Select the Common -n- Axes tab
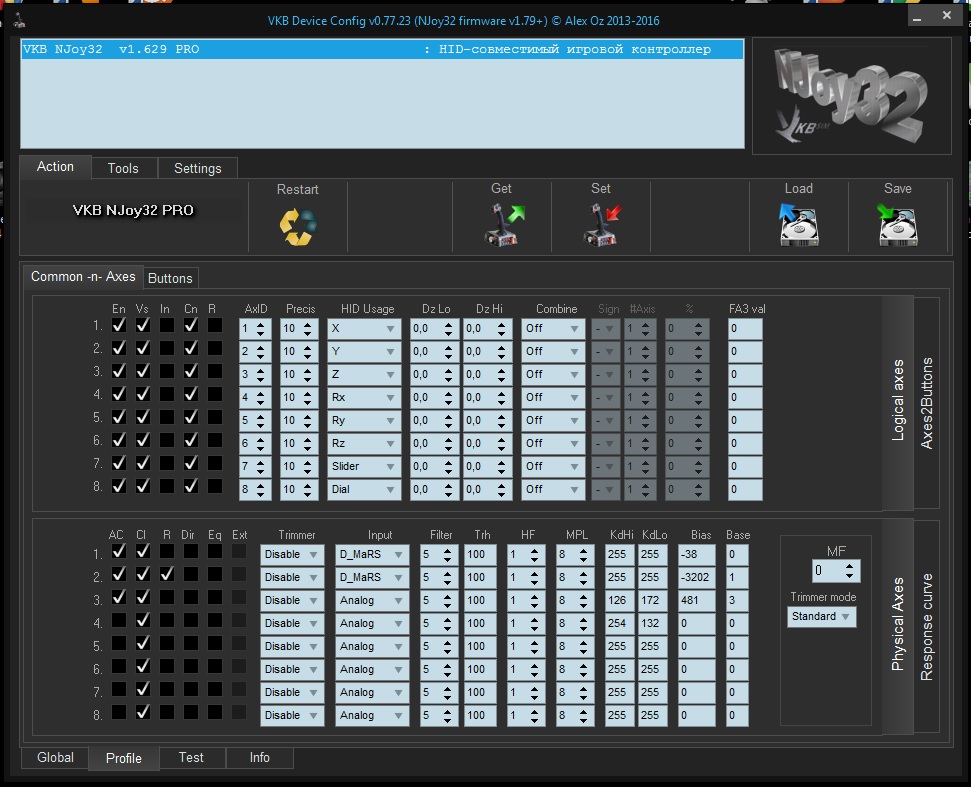Image resolution: width=971 pixels, height=787 pixels. coord(83,277)
